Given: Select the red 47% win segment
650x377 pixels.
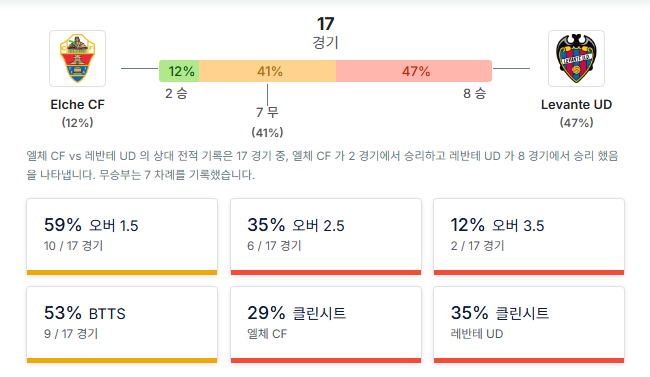Looking at the screenshot, I should [414, 71].
